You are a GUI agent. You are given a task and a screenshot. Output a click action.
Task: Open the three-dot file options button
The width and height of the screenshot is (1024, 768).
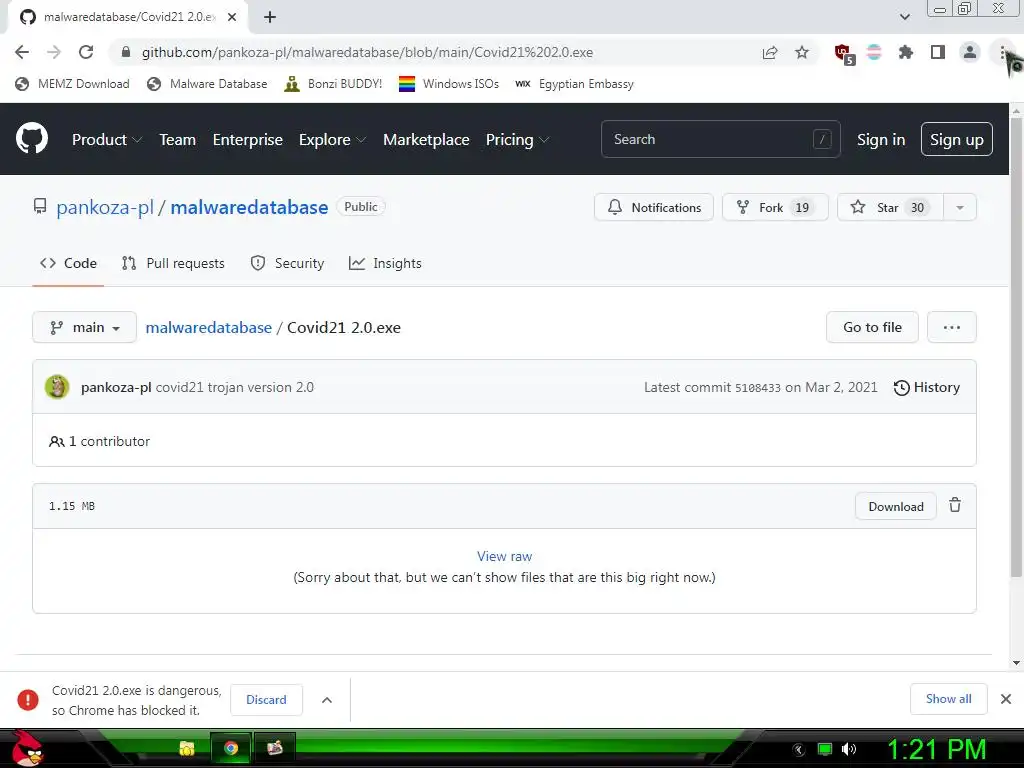click(x=952, y=327)
